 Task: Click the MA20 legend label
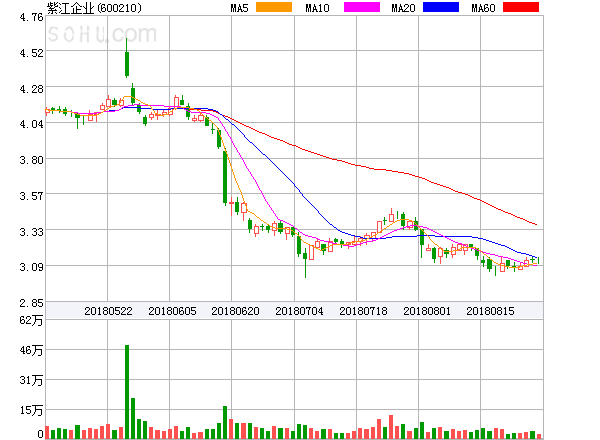(x=403, y=8)
